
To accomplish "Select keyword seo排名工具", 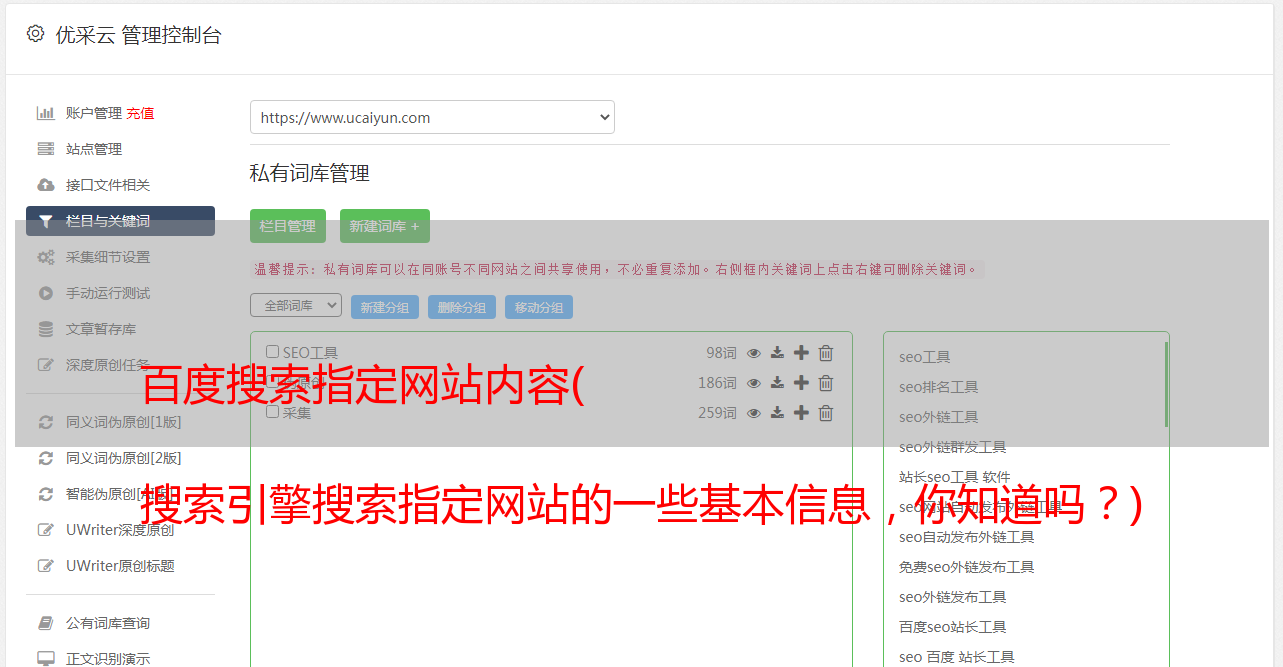I will 939,387.
